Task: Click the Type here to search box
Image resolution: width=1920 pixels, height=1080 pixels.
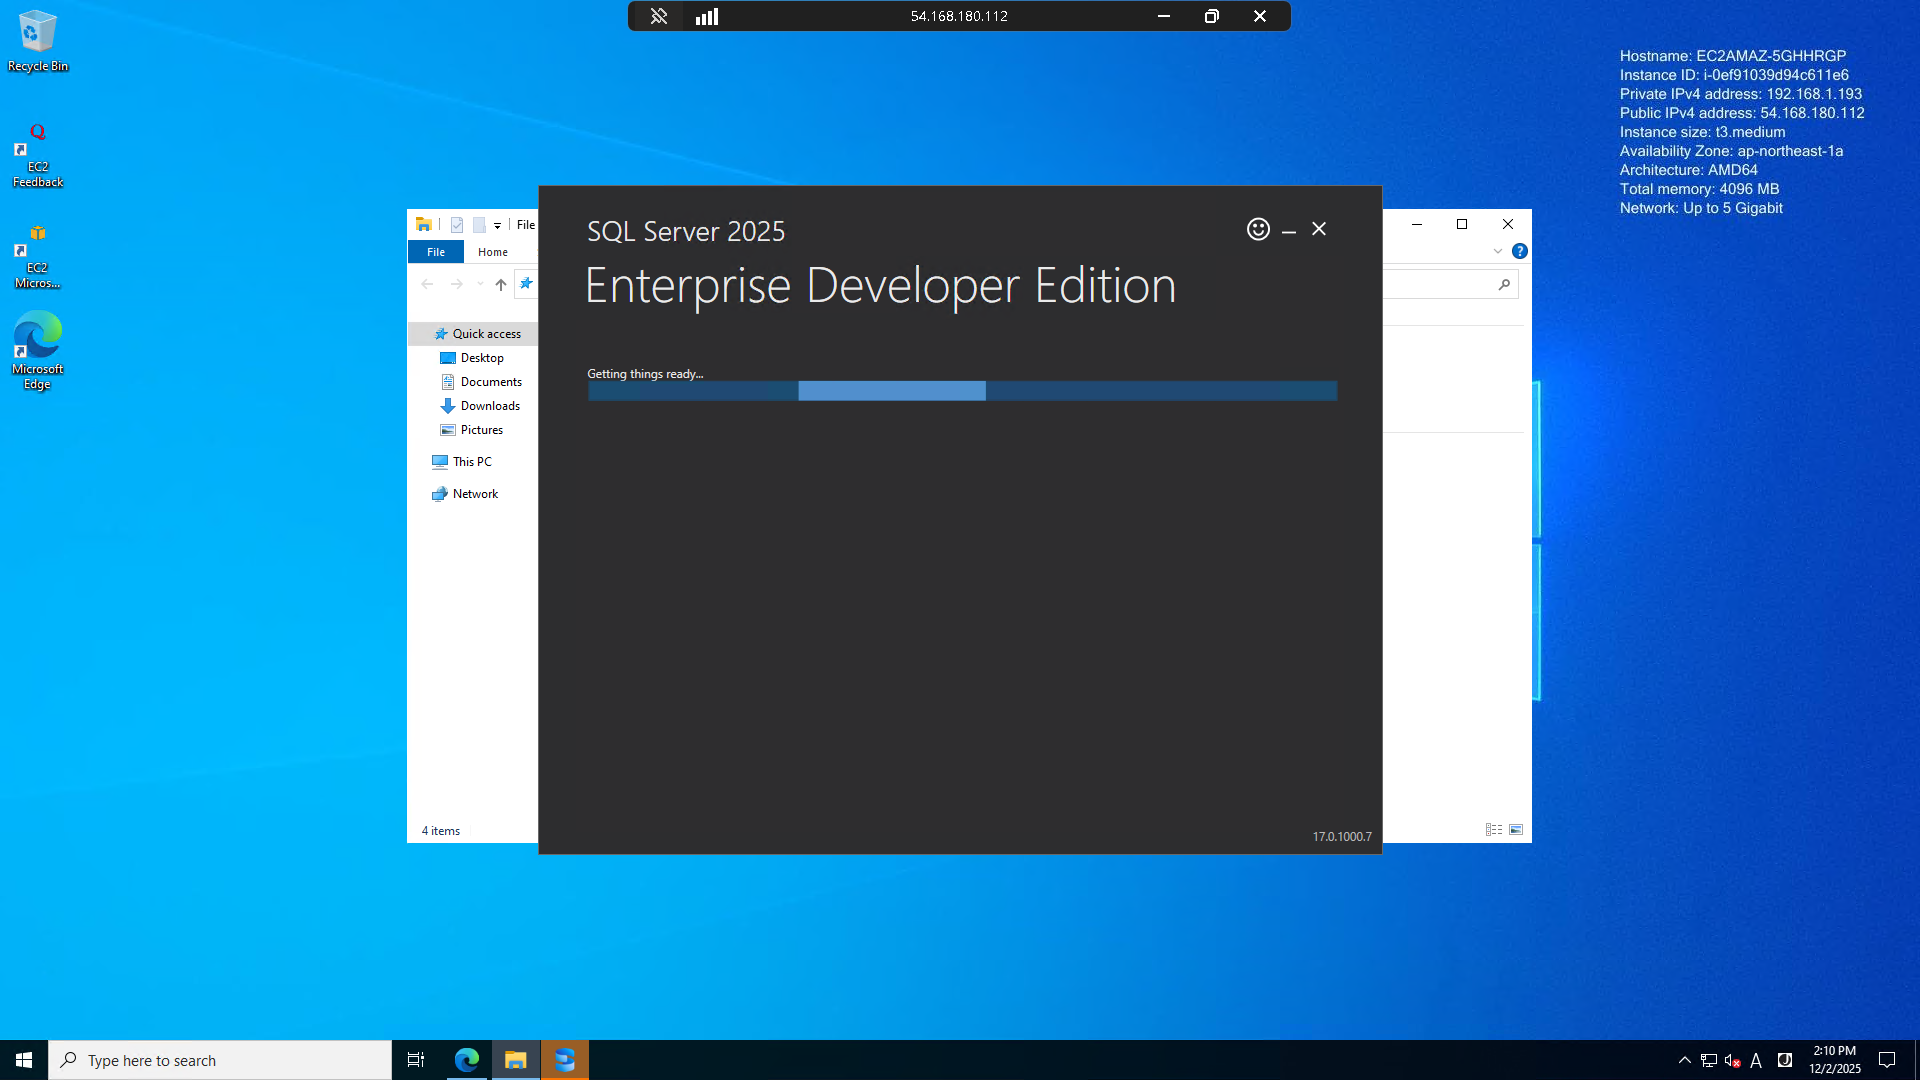Action: pyautogui.click(x=220, y=1060)
